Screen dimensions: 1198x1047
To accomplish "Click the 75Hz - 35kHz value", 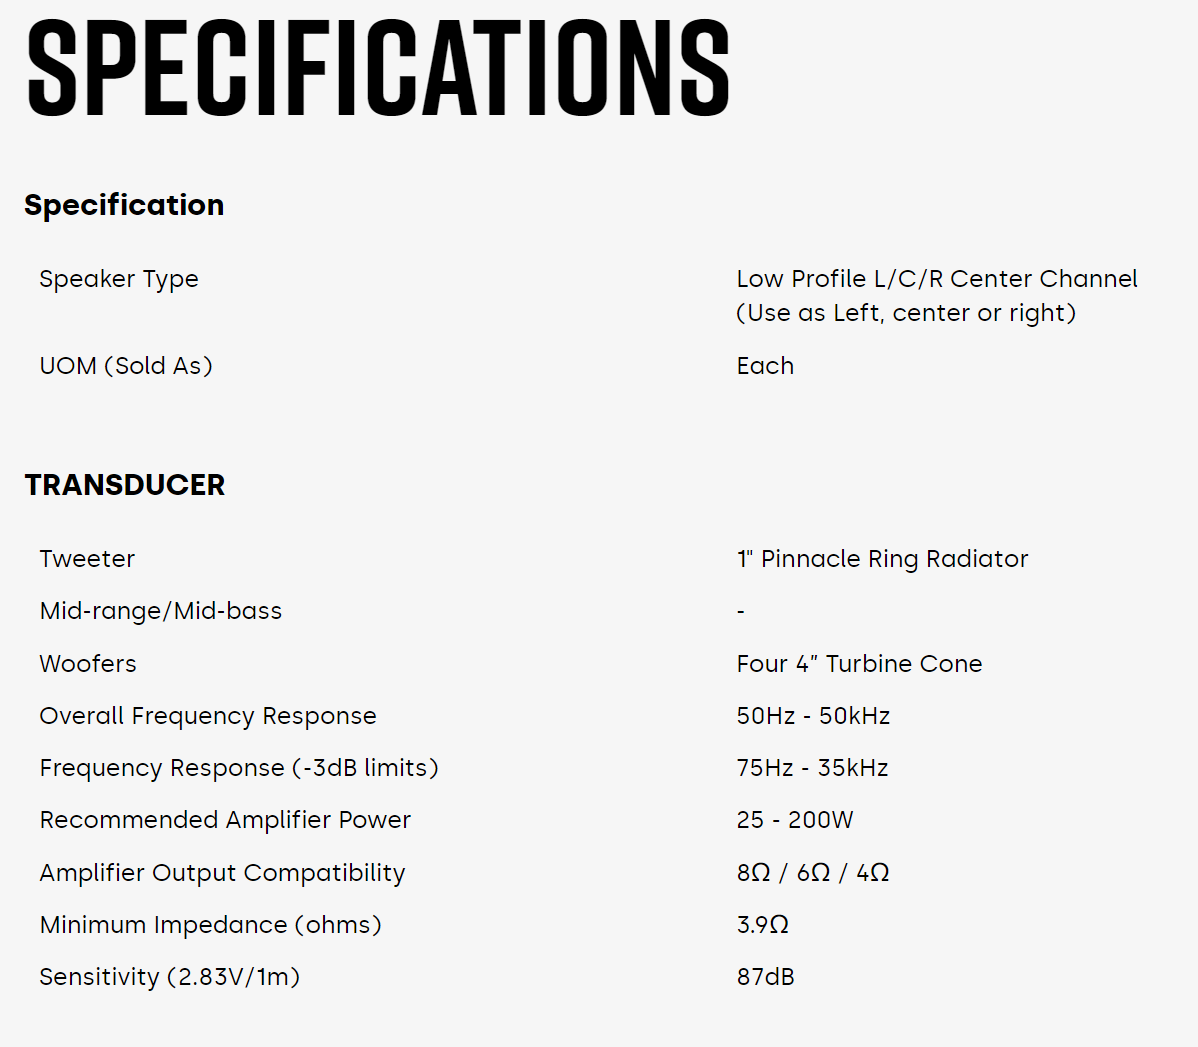I will coord(812,768).
